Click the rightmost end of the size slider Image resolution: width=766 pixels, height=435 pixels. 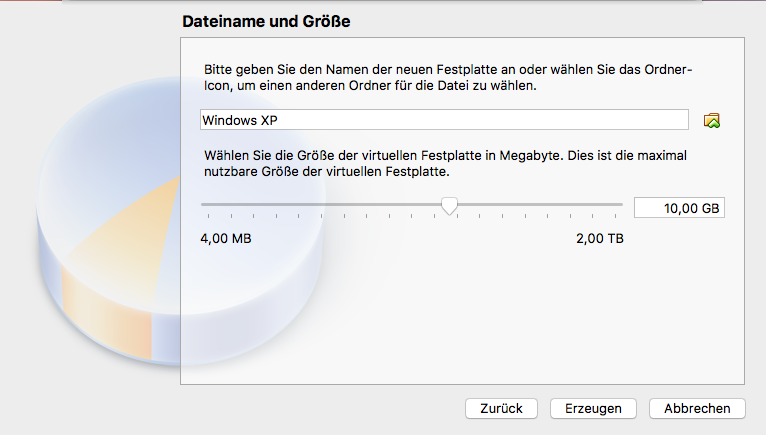[x=621, y=204]
